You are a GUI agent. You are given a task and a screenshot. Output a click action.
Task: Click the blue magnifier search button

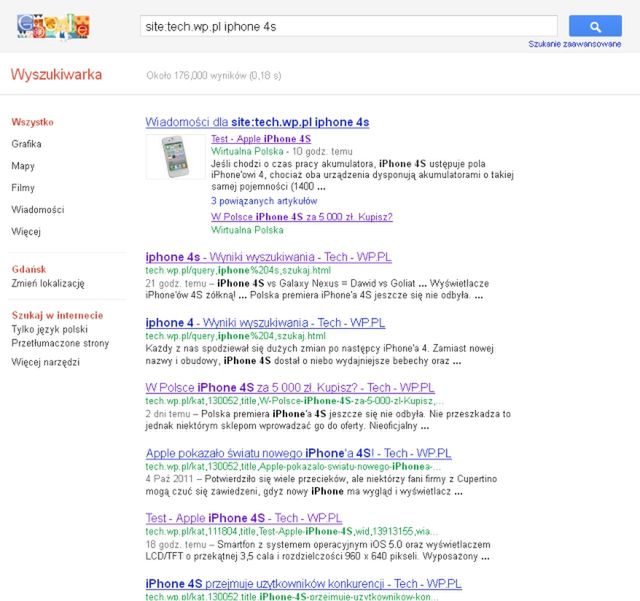click(595, 26)
